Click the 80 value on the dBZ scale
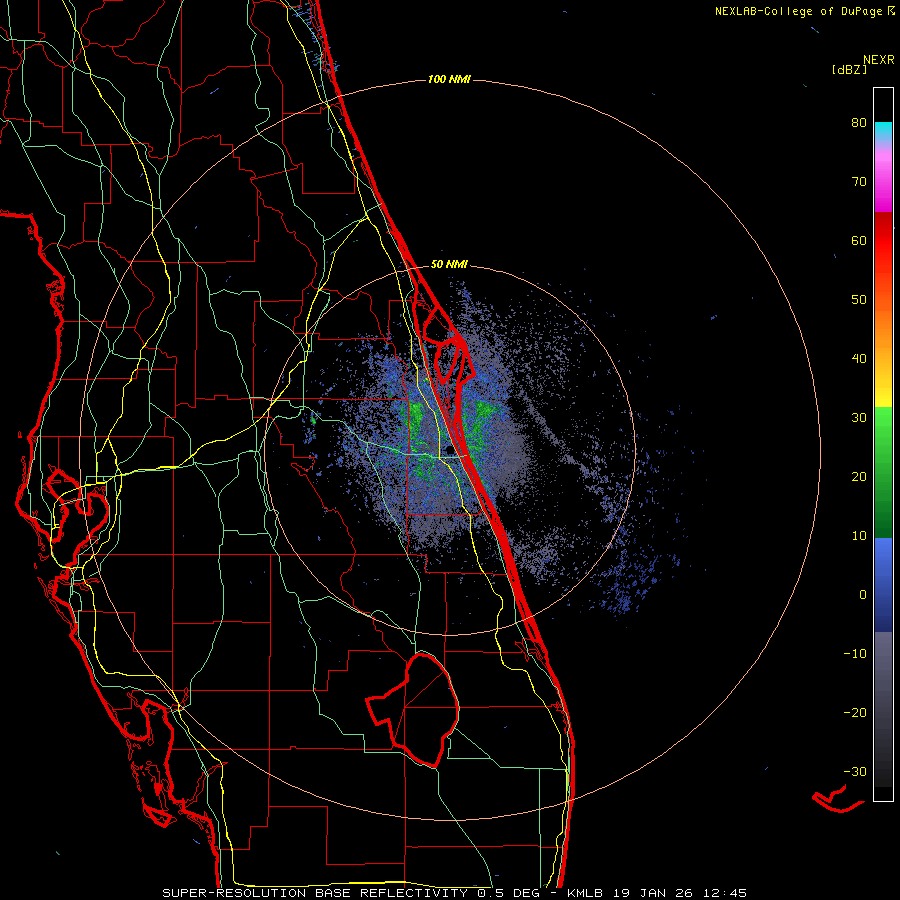900x900 pixels. pos(859,123)
